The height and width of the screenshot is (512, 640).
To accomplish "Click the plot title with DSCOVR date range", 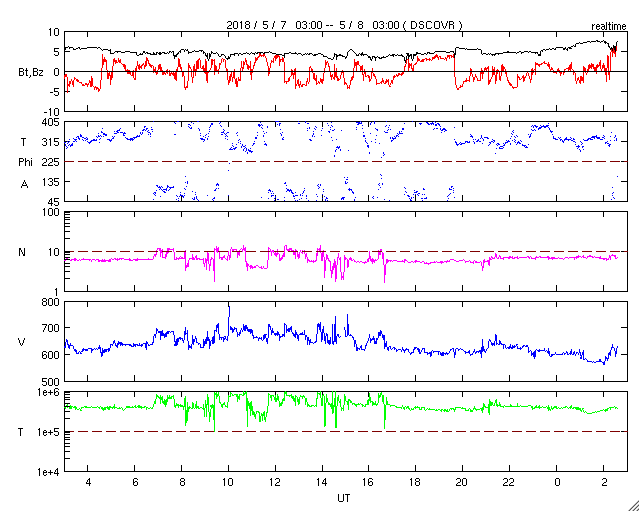I will point(344,25).
